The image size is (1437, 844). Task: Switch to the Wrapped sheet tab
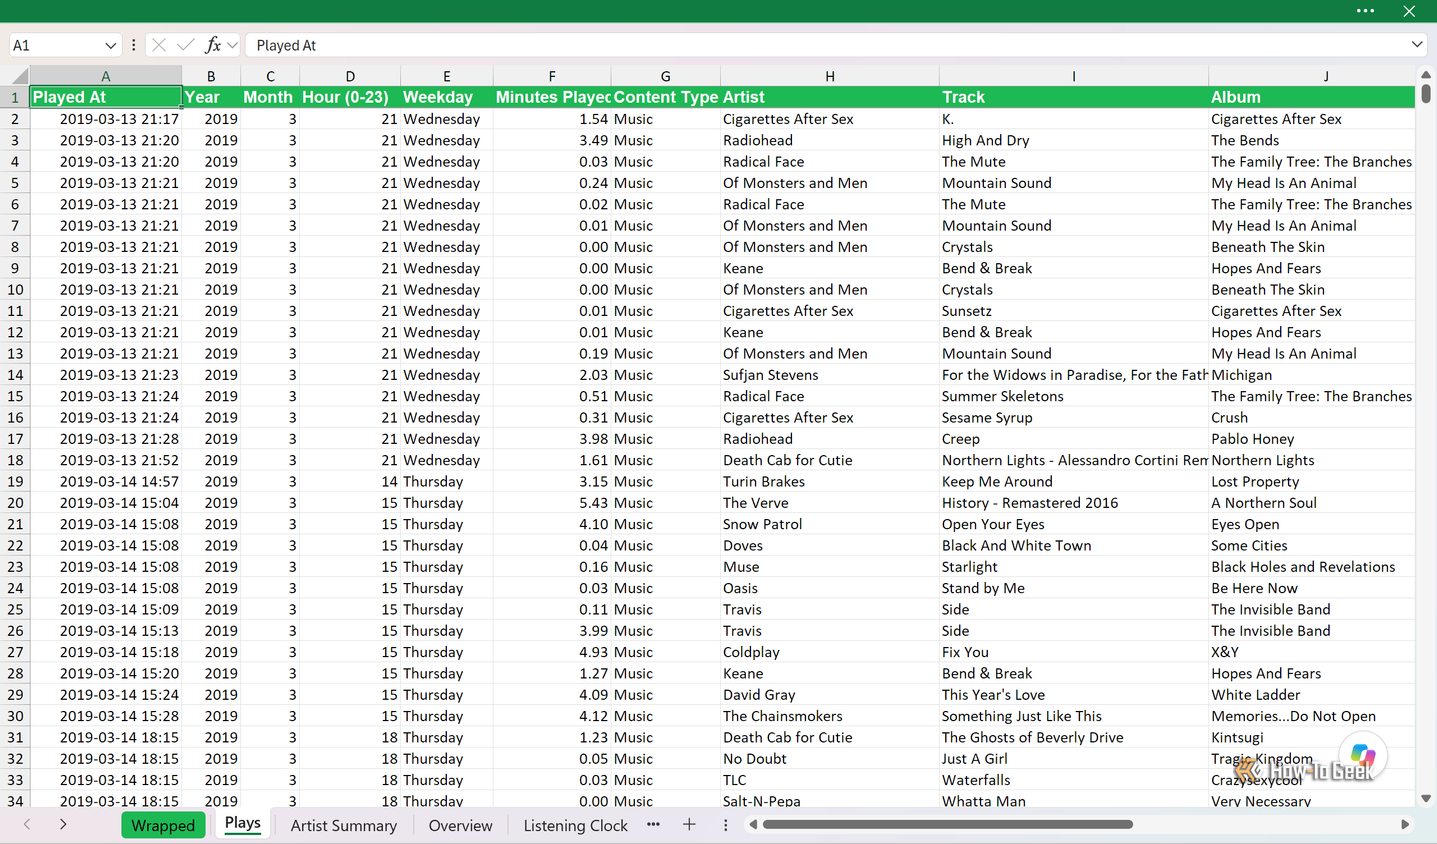[x=163, y=825]
